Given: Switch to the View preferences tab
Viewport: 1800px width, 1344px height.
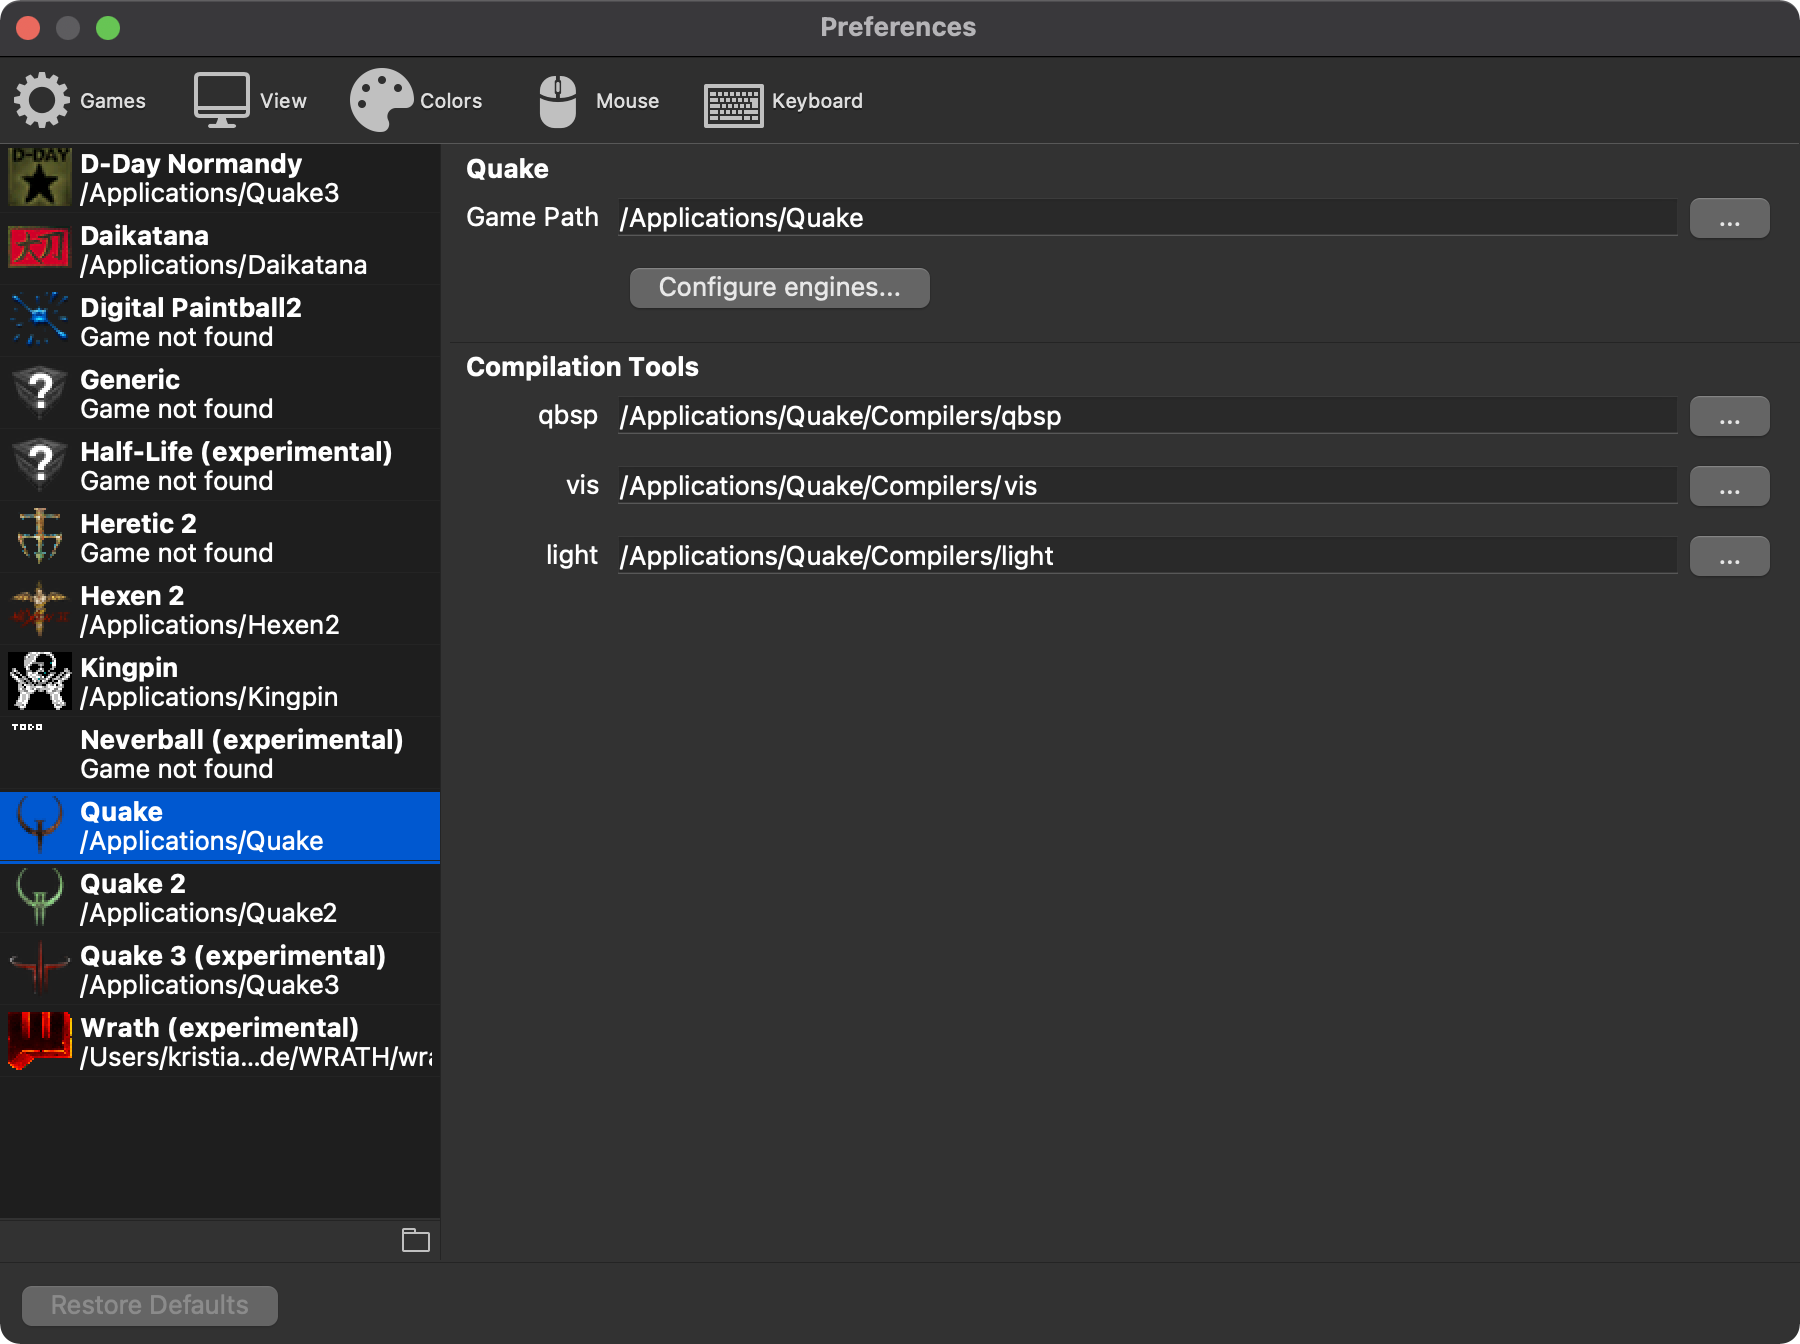Looking at the screenshot, I should point(221,100).
